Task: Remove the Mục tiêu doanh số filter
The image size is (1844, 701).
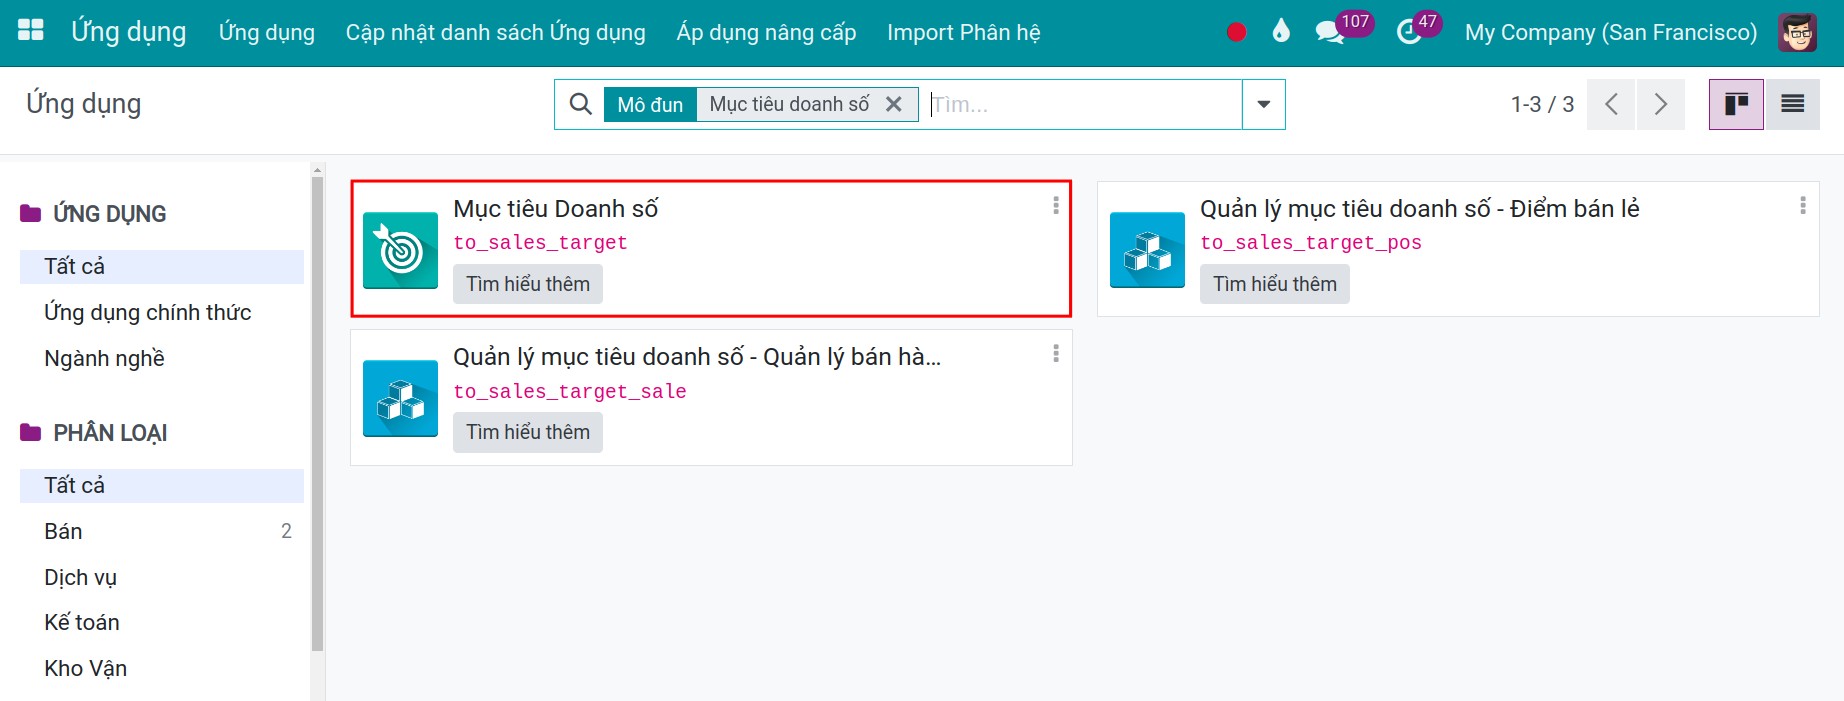Action: [x=894, y=104]
